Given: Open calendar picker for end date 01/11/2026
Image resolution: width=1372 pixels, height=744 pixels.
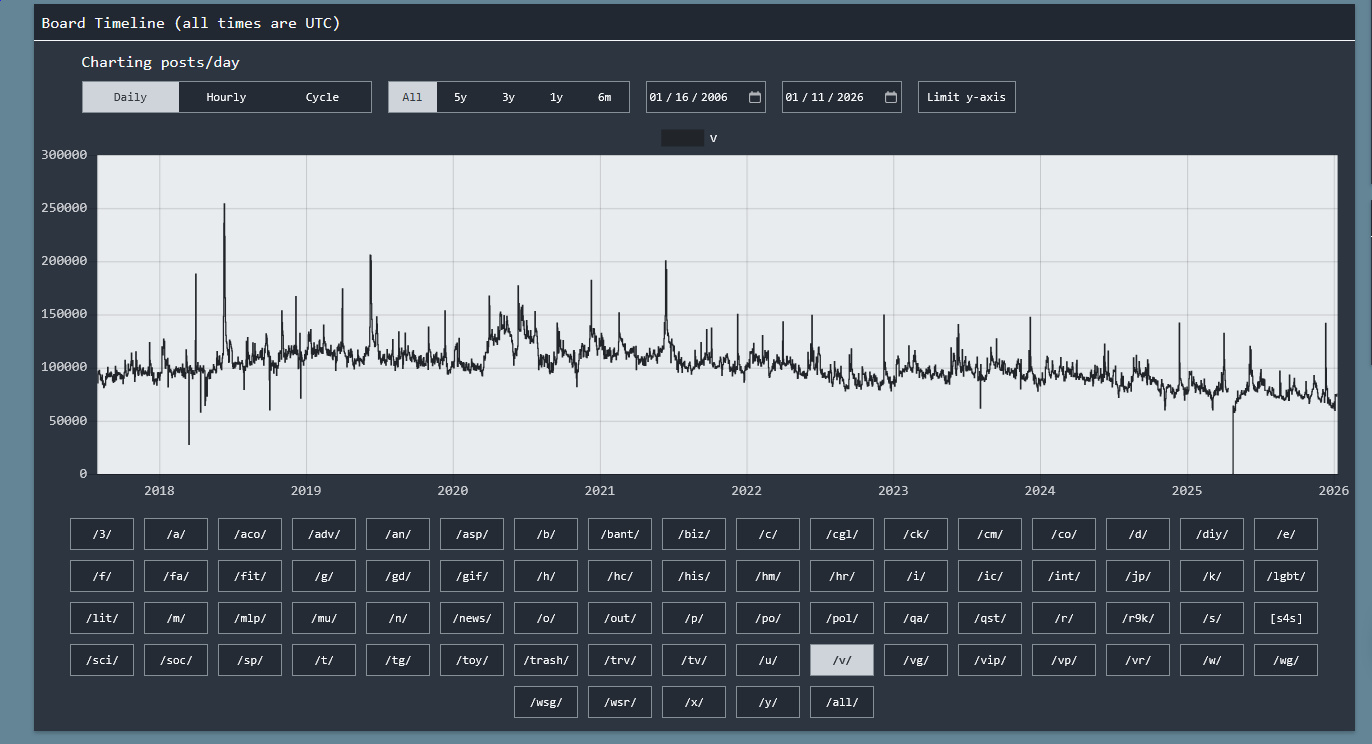Looking at the screenshot, I should (x=891, y=97).
